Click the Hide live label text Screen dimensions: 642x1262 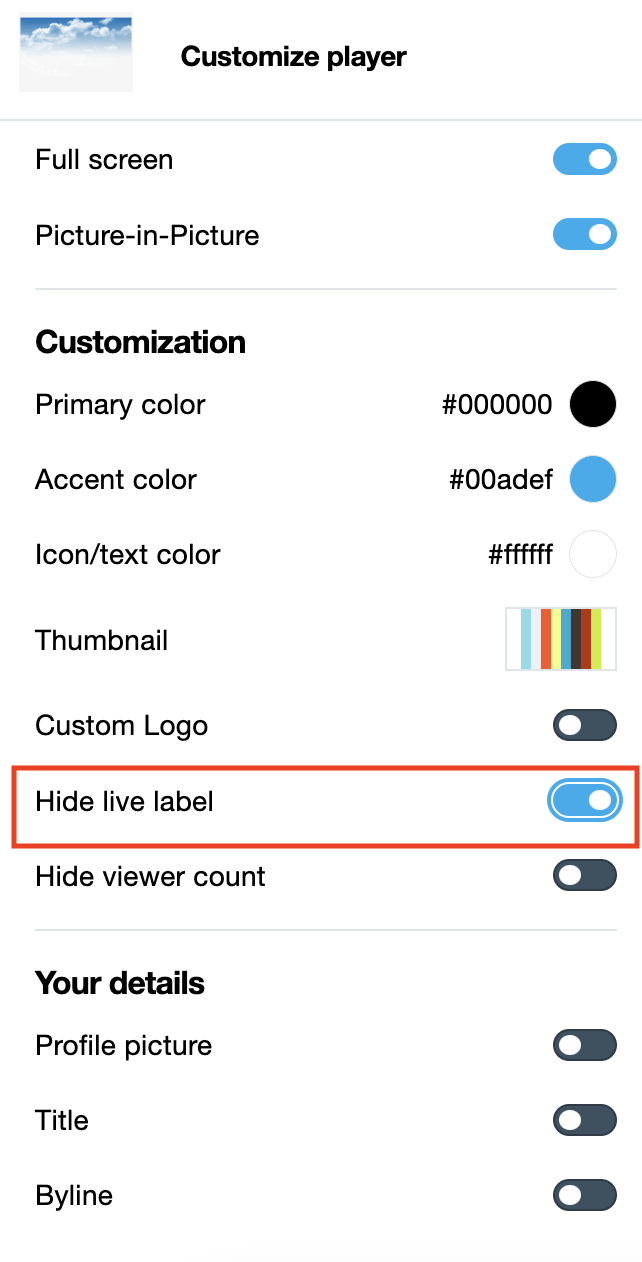(124, 801)
